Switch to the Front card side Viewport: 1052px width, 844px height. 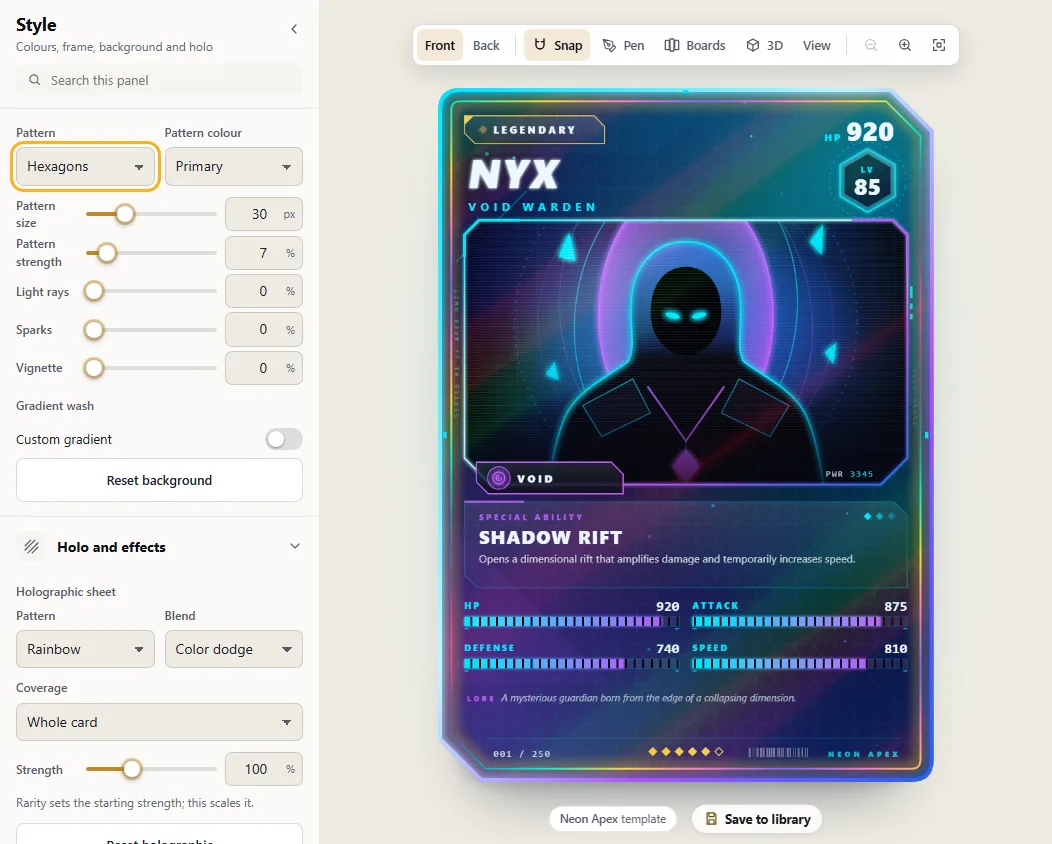[439, 45]
